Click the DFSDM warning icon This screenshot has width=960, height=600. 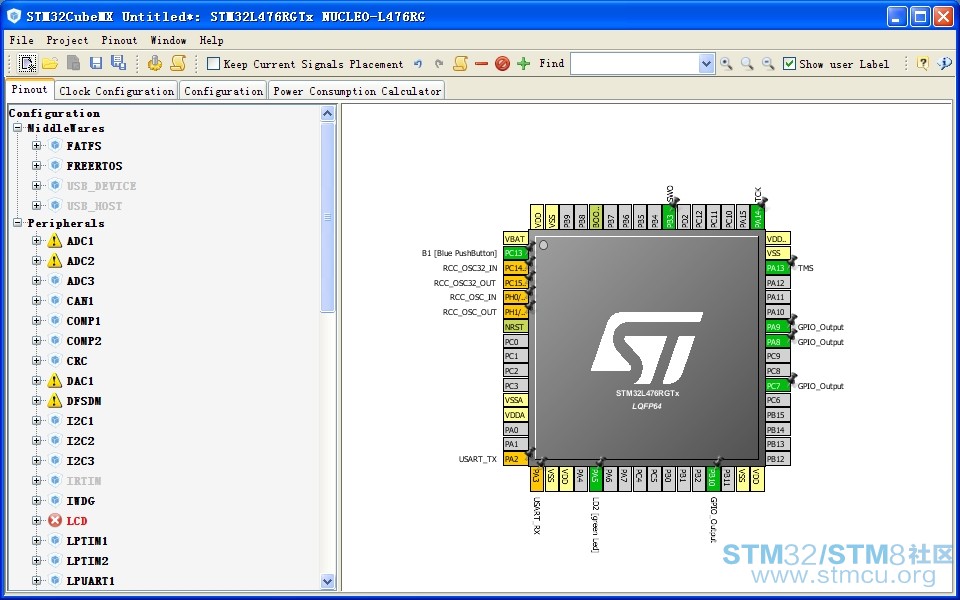coord(54,400)
